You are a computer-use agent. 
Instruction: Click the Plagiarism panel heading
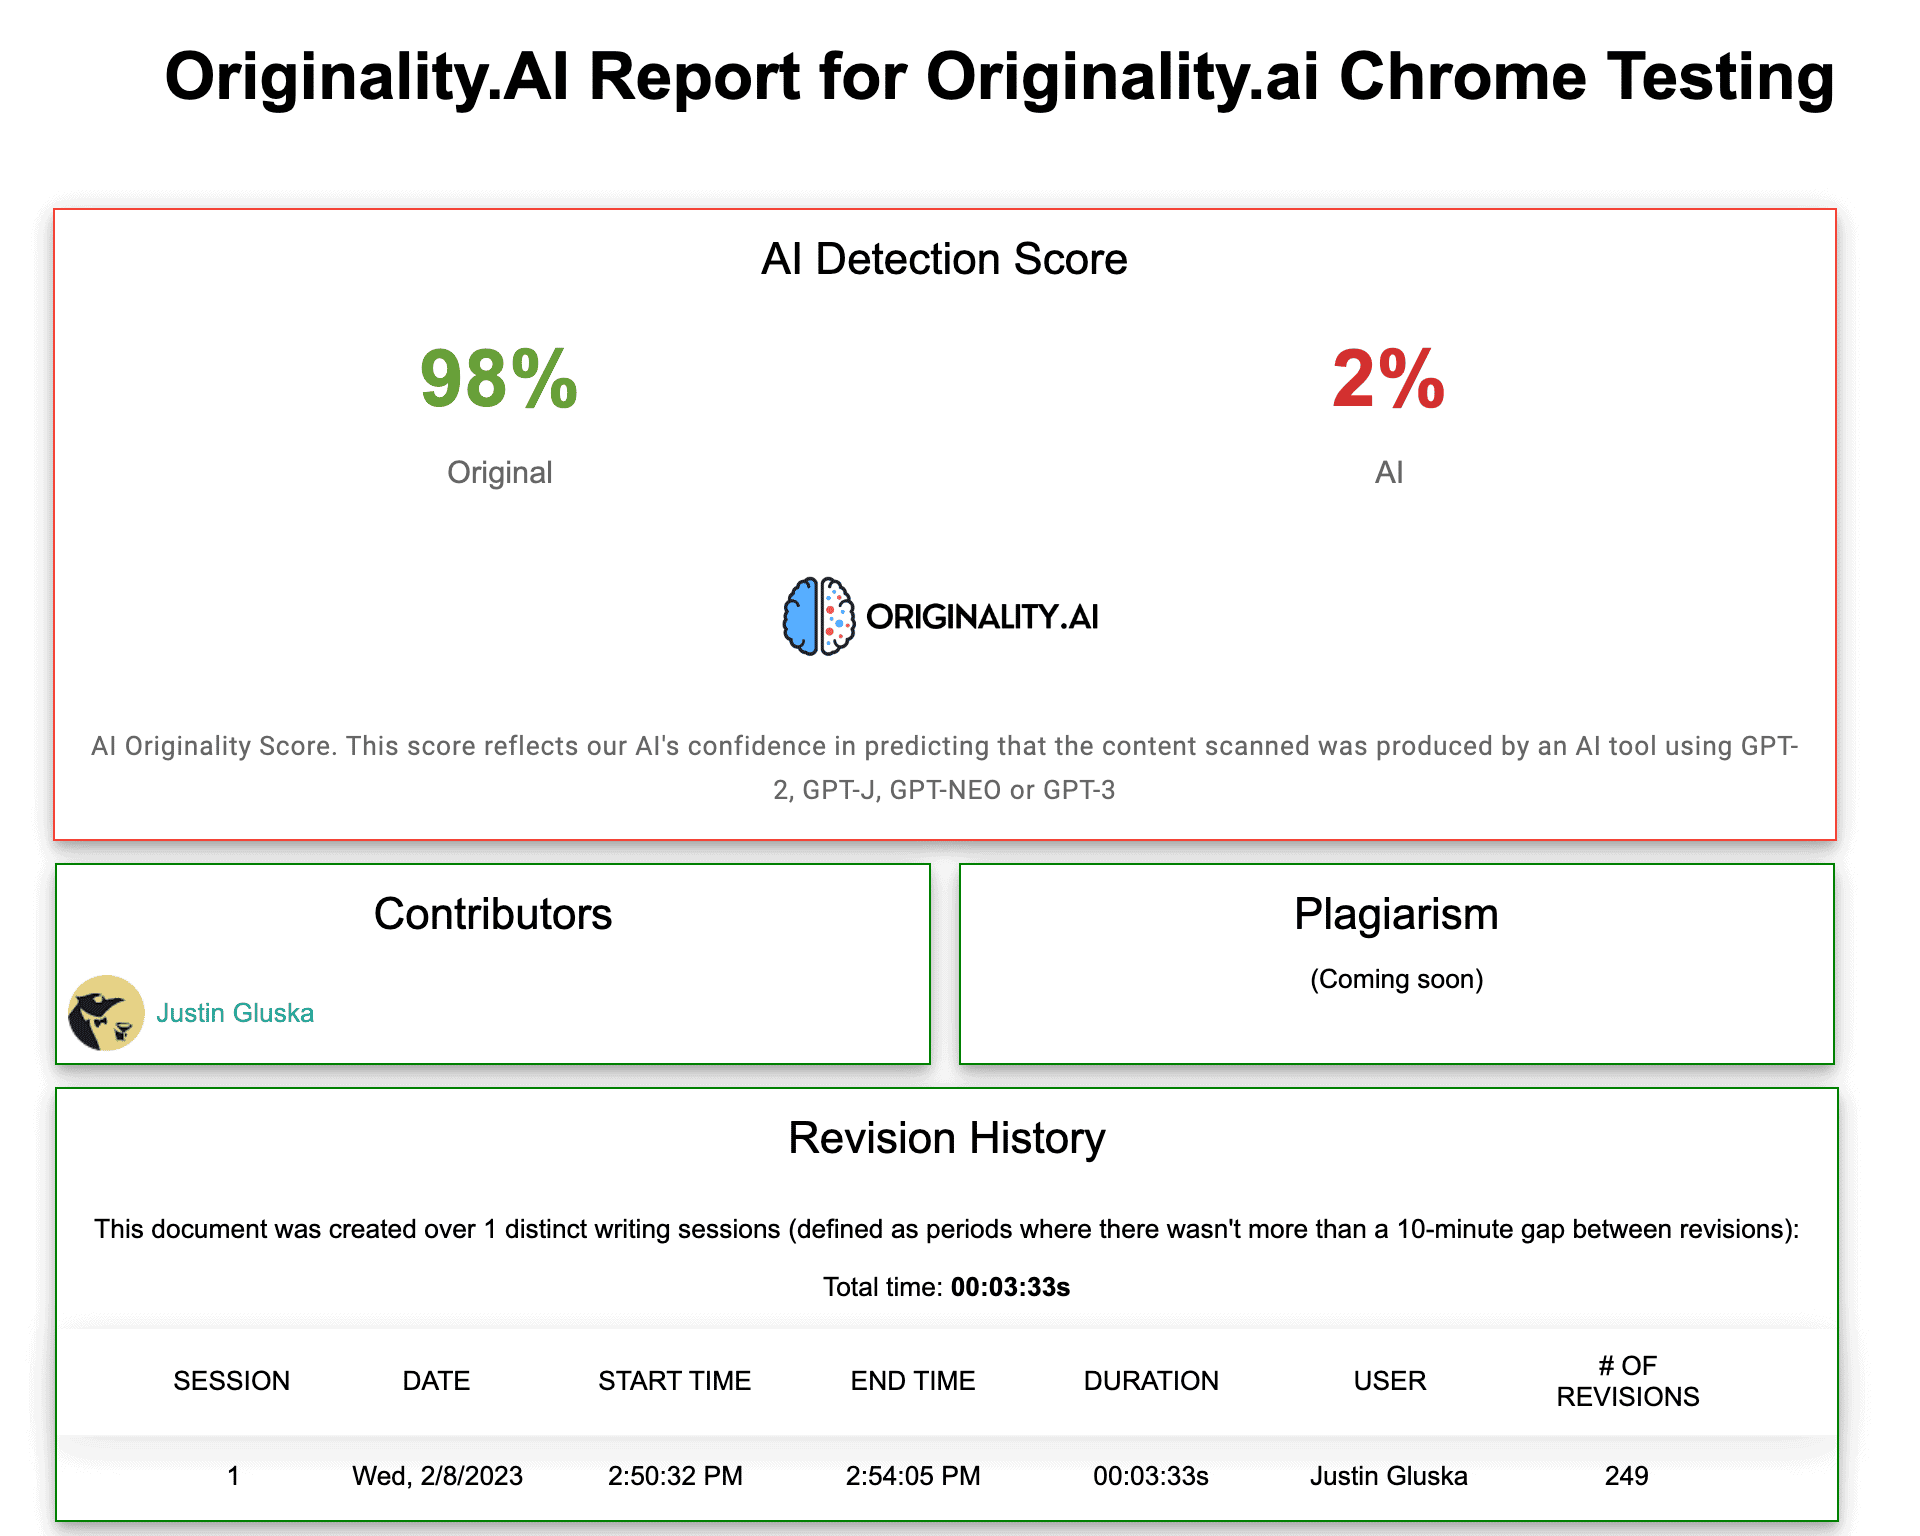[1396, 914]
